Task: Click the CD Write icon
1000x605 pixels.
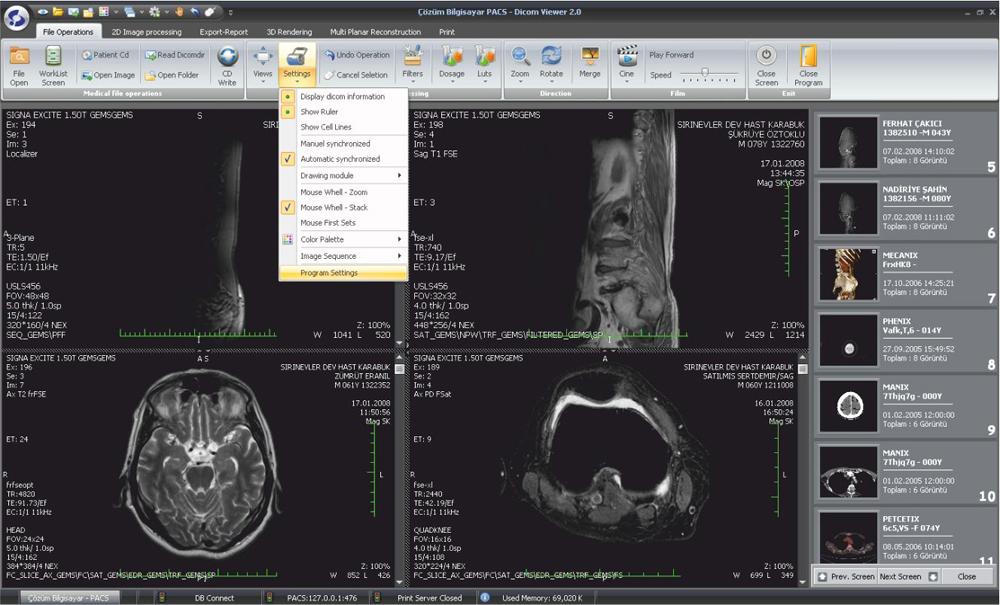Action: pos(227,57)
